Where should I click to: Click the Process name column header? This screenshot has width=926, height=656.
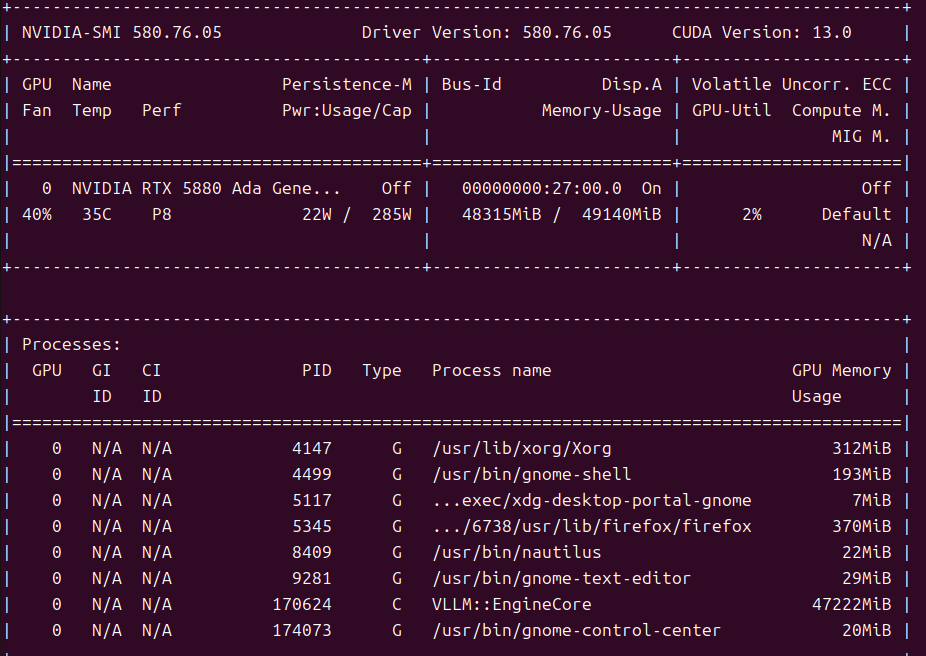pyautogui.click(x=491, y=370)
